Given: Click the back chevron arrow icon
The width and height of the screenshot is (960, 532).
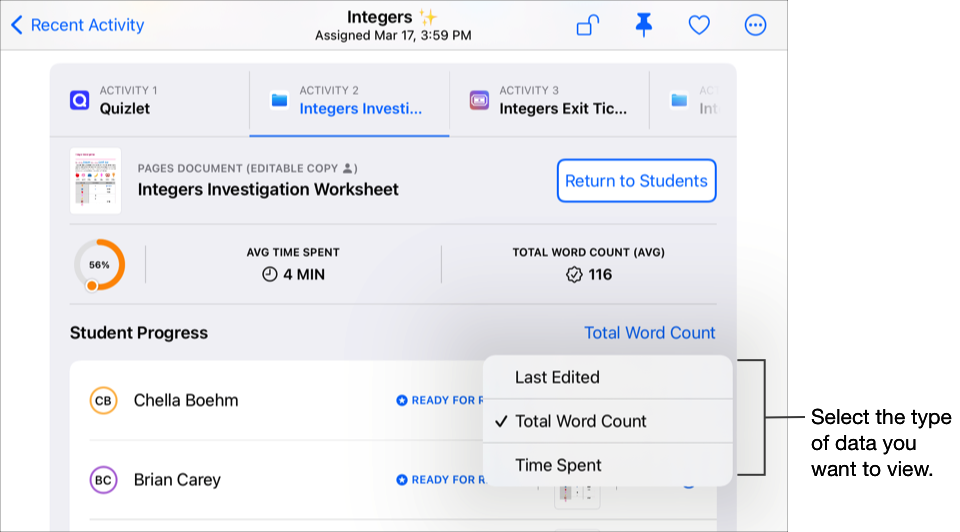Looking at the screenshot, I should point(17,25).
